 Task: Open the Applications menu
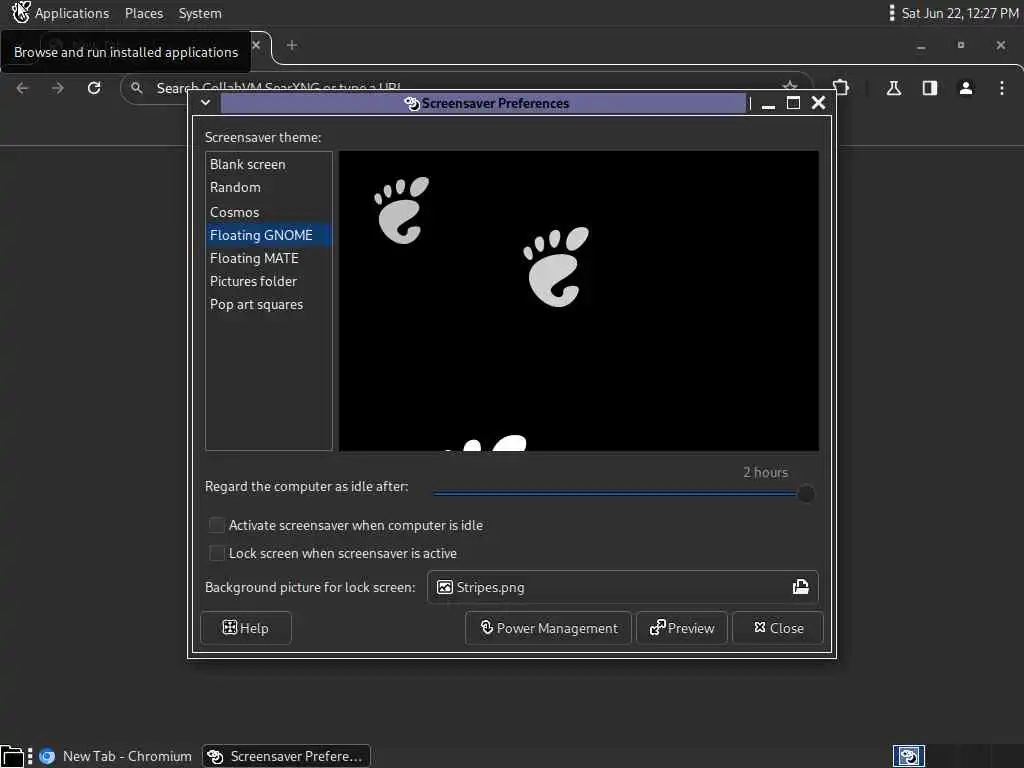point(72,13)
